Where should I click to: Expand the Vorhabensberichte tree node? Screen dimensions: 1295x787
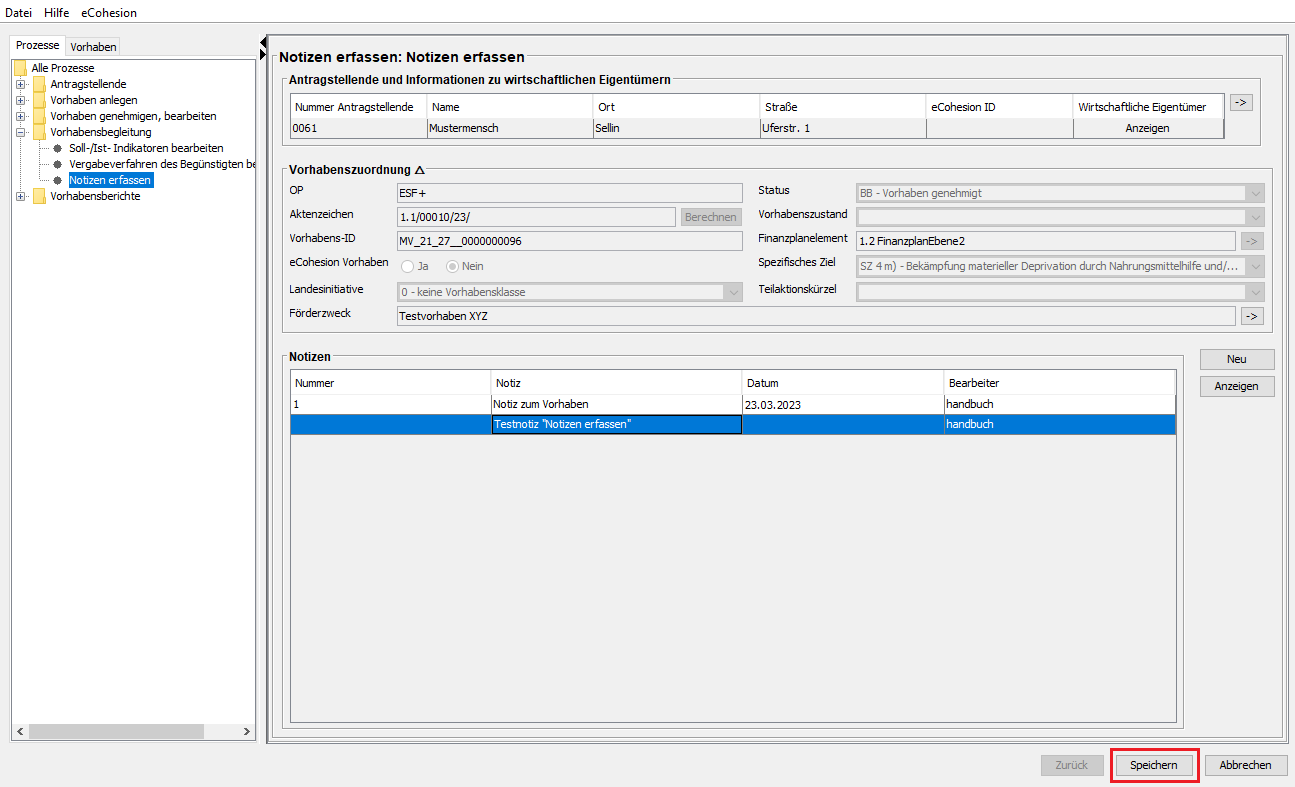[20, 196]
